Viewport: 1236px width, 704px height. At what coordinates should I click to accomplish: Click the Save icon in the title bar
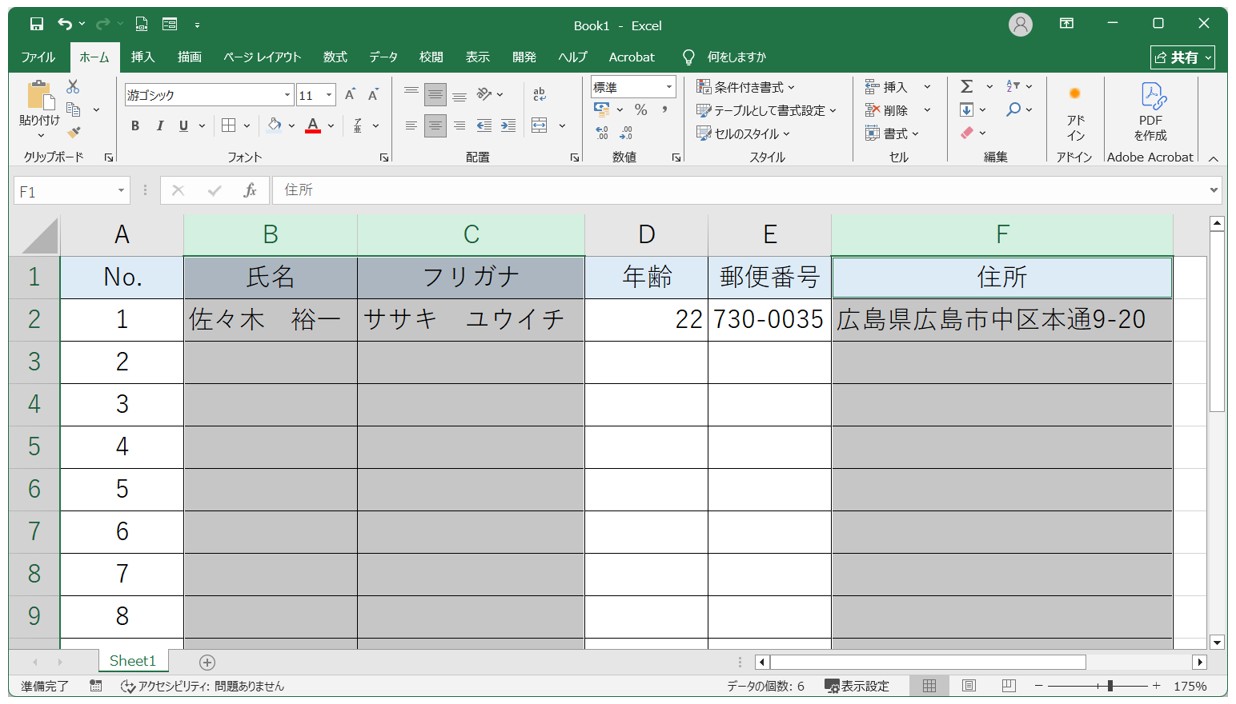pos(36,24)
